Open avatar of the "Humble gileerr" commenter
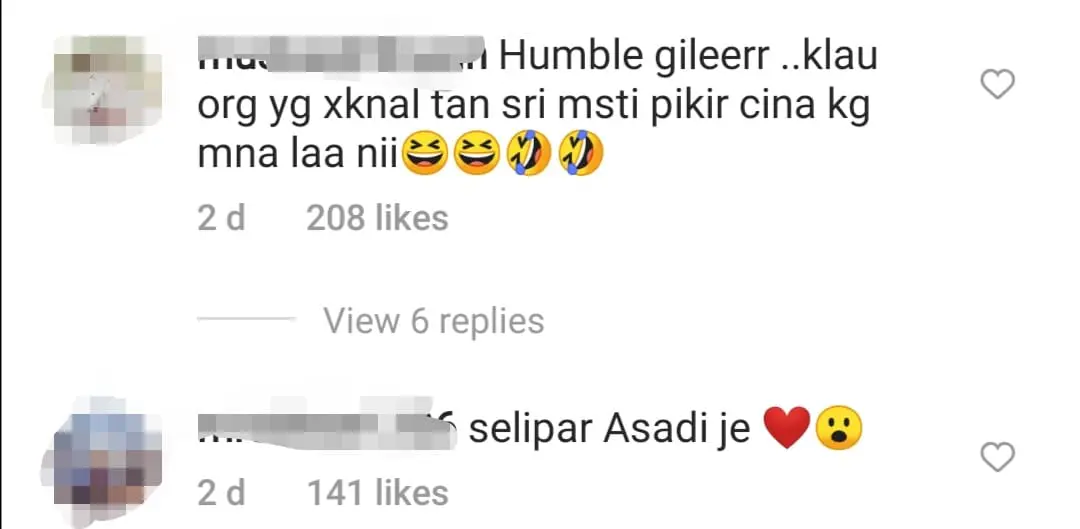The width and height of the screenshot is (1080, 529). tap(105, 88)
